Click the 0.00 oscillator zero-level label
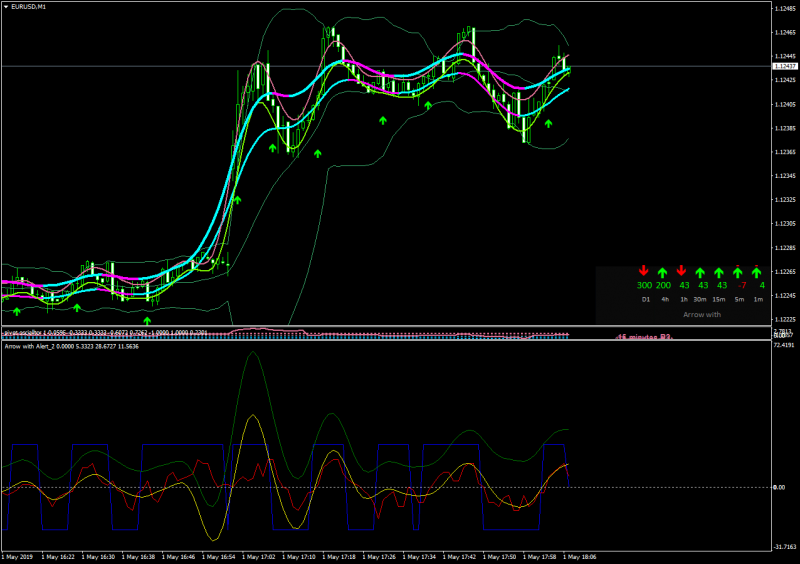The width and height of the screenshot is (800, 564). pos(779,487)
